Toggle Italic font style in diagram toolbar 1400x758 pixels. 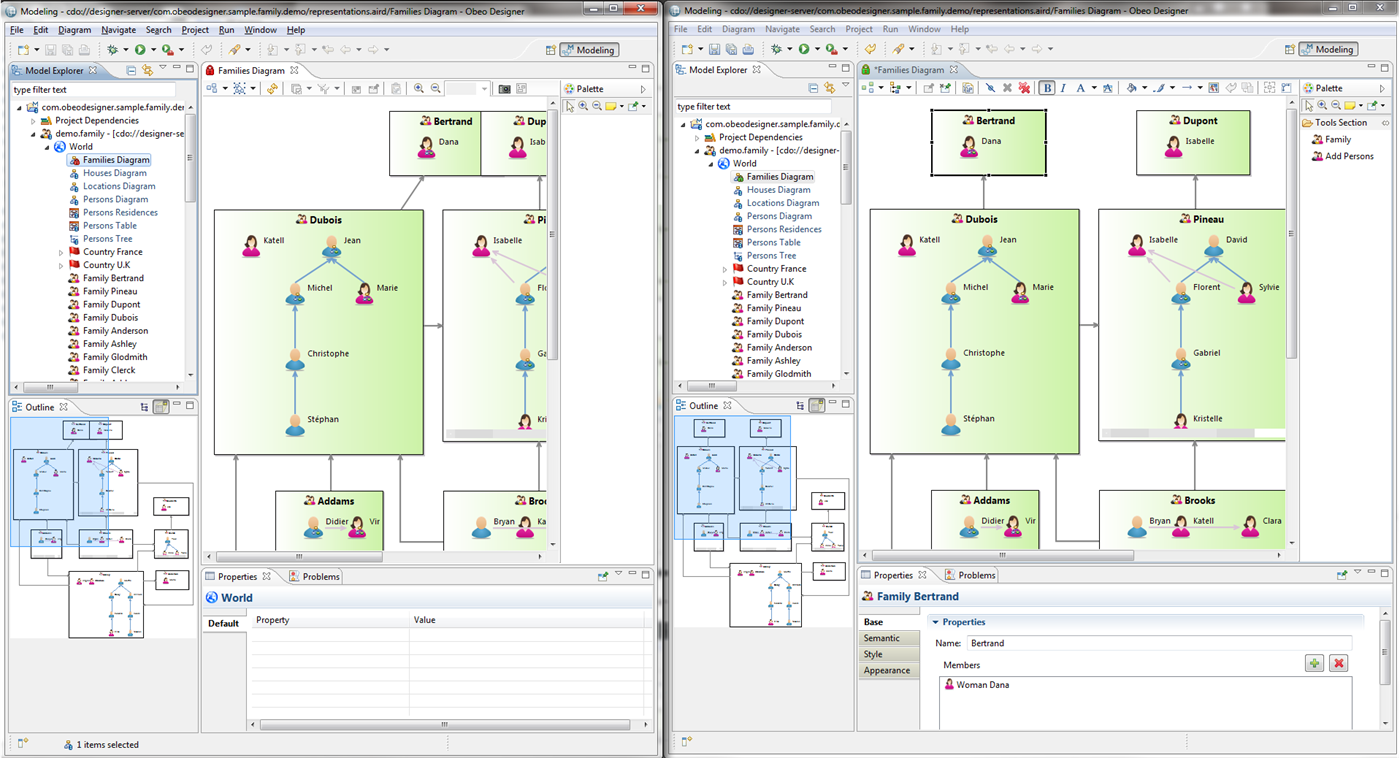(x=1063, y=88)
